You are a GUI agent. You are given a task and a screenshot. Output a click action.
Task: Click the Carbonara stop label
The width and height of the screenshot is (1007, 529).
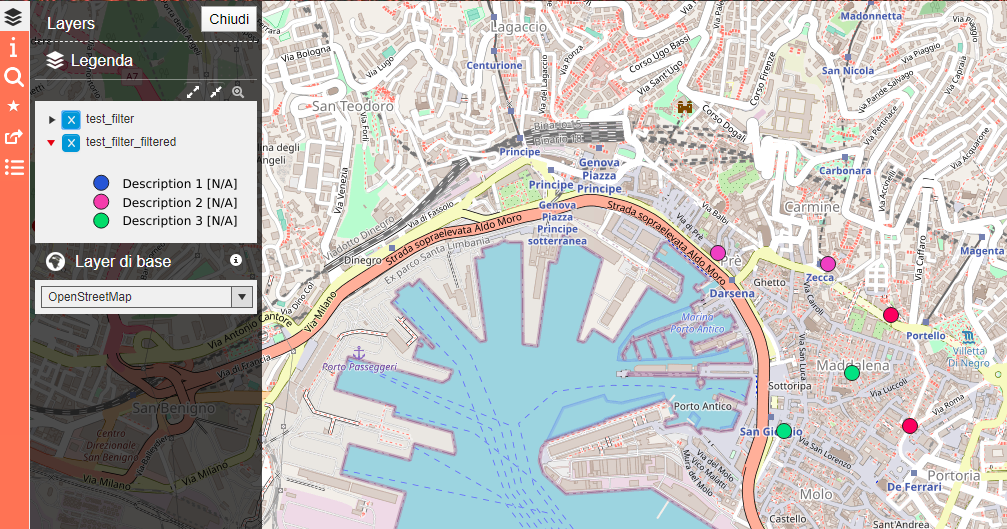coord(845,171)
